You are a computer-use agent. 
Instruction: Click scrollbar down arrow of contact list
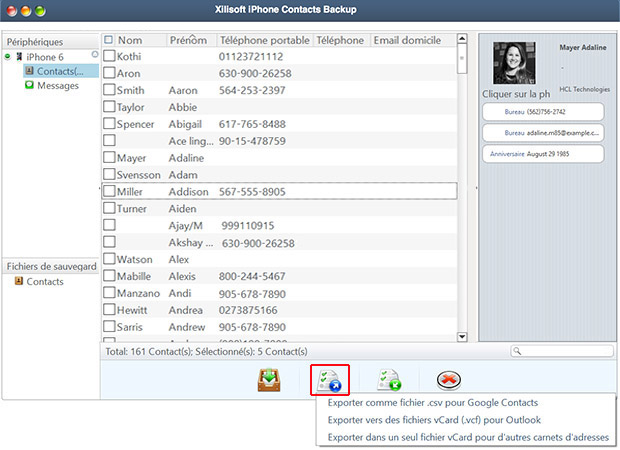pos(462,337)
